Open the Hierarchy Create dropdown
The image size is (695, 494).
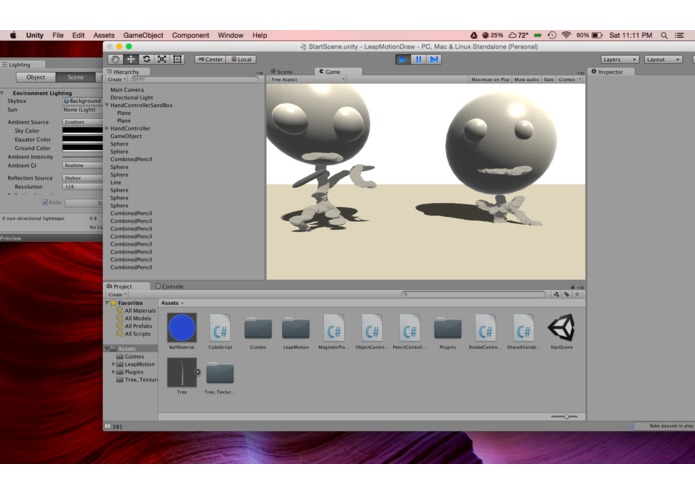click(x=117, y=79)
